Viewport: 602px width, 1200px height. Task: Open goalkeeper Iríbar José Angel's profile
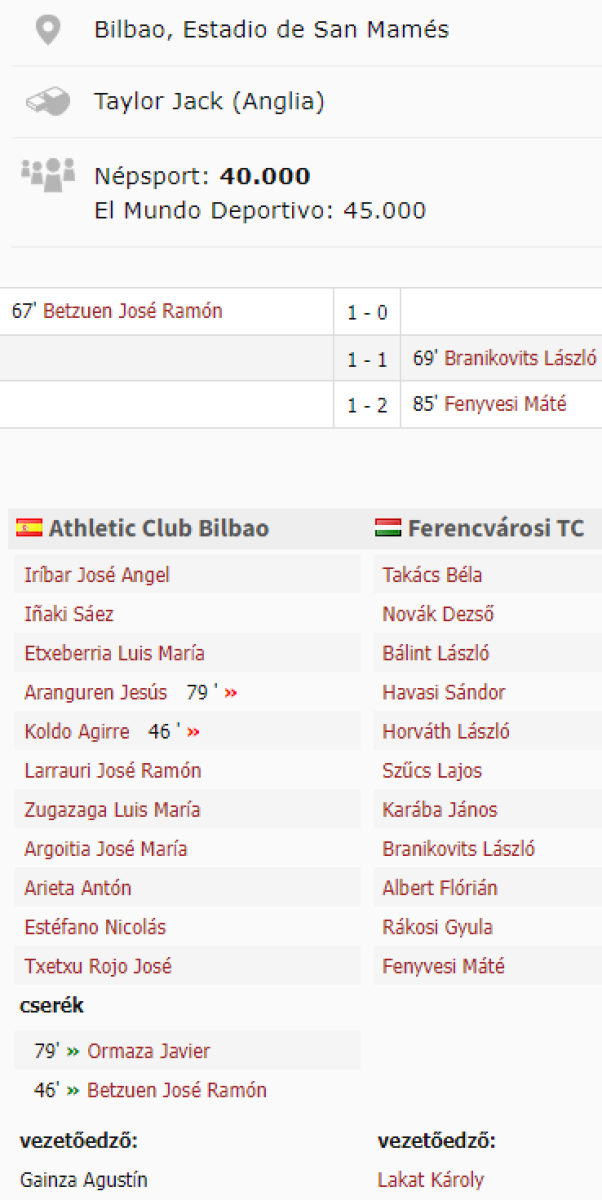(97, 575)
